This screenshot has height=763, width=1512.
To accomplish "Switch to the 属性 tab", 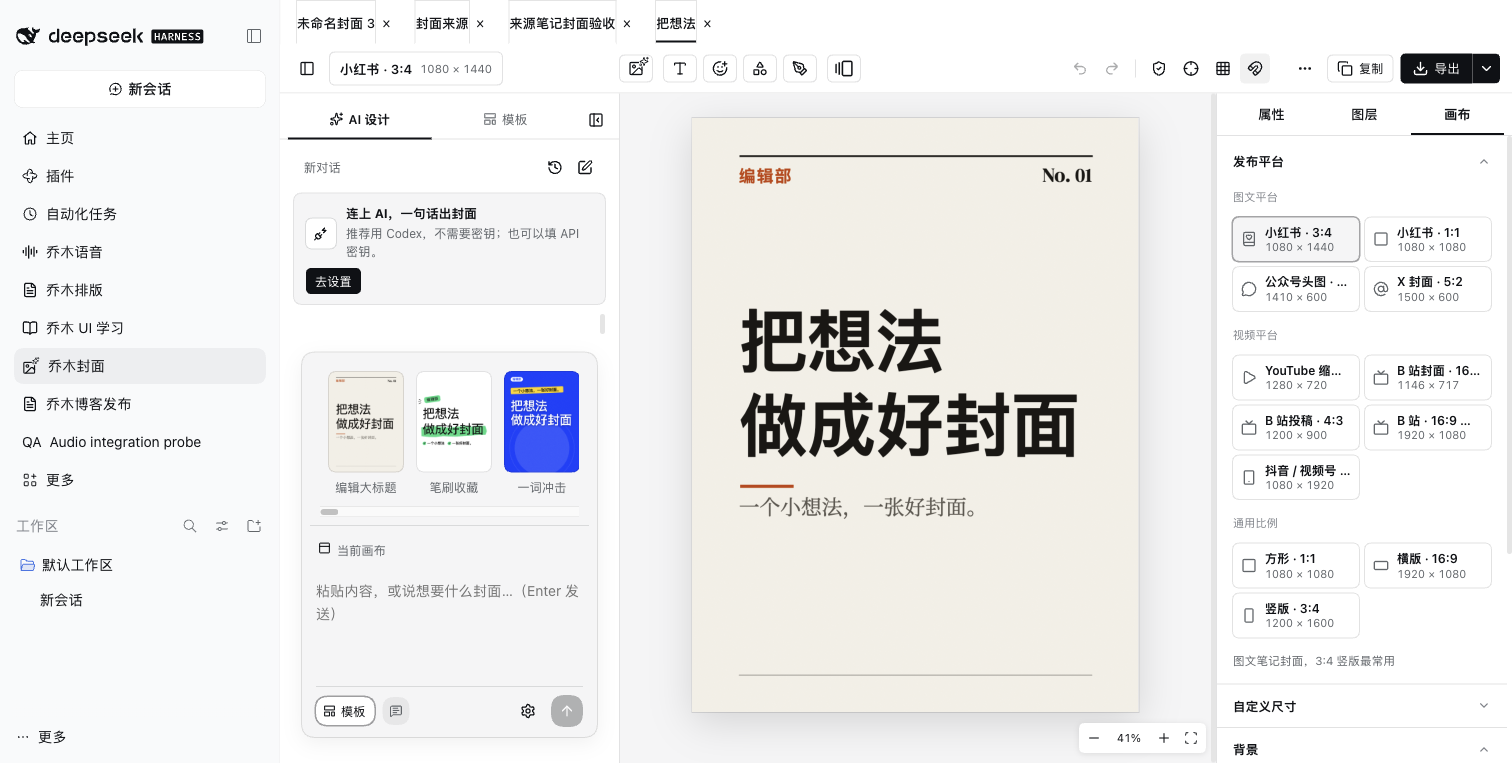I will pyautogui.click(x=1271, y=115).
